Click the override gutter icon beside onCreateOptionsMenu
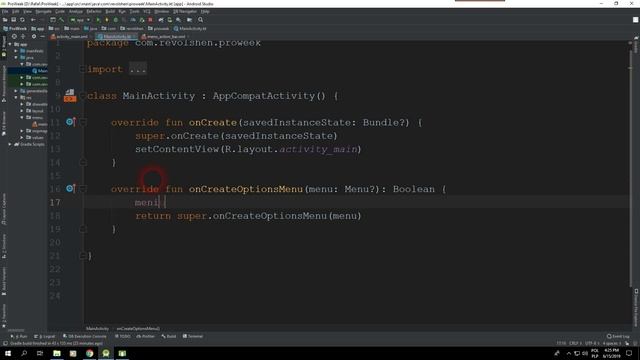 [x=70, y=188]
